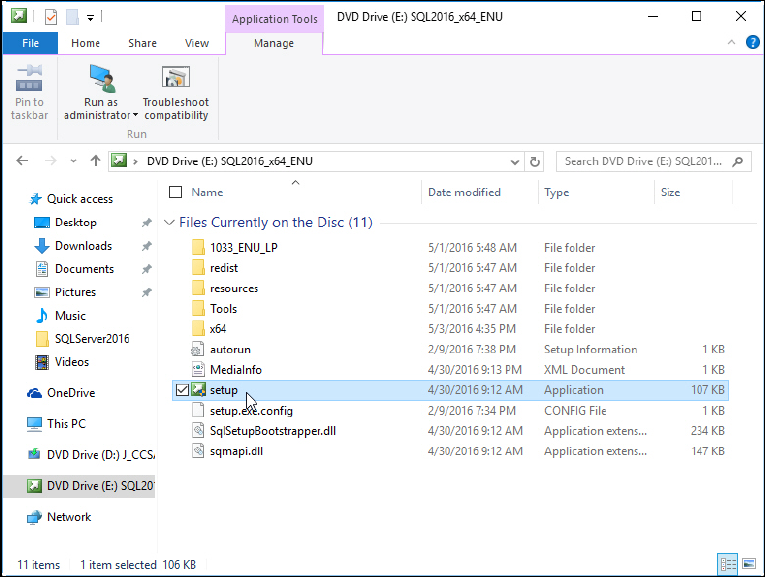Open Troubleshoot compatibility tool
The height and width of the screenshot is (577, 765).
(176, 93)
